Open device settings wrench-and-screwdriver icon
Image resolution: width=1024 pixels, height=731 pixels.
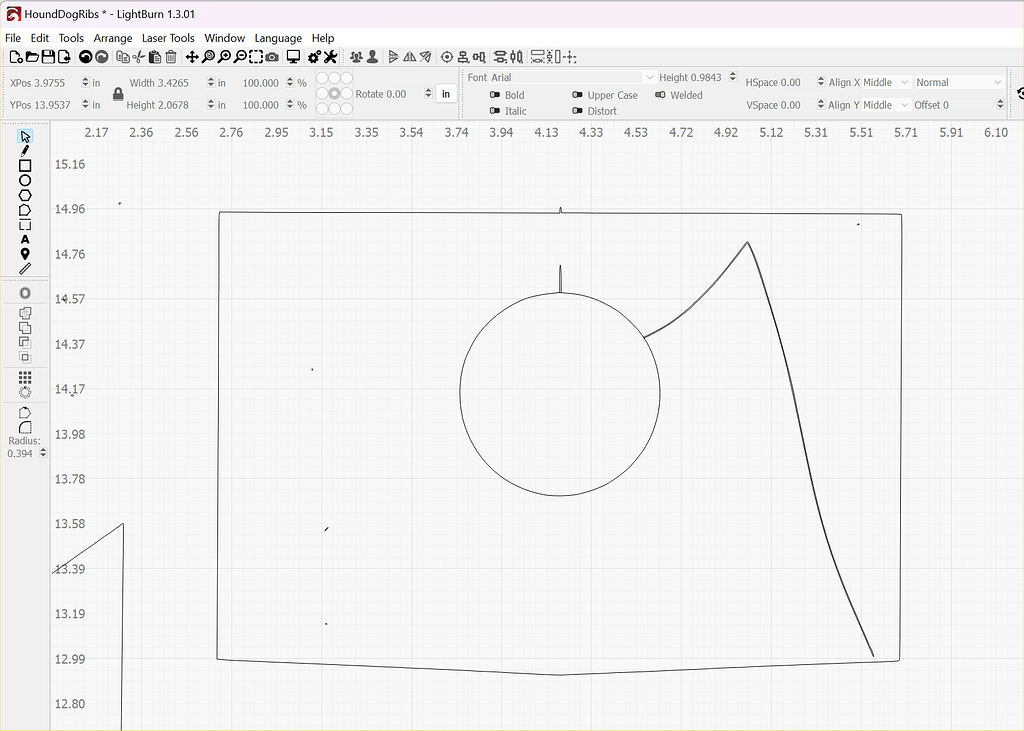(330, 58)
